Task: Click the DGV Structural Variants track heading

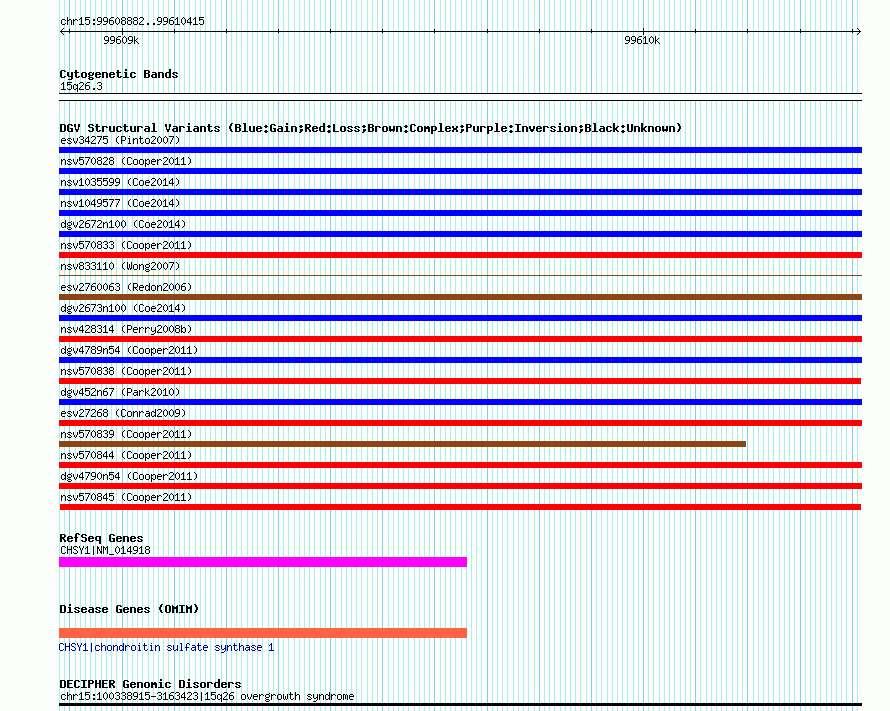Action: pyautogui.click(x=370, y=128)
